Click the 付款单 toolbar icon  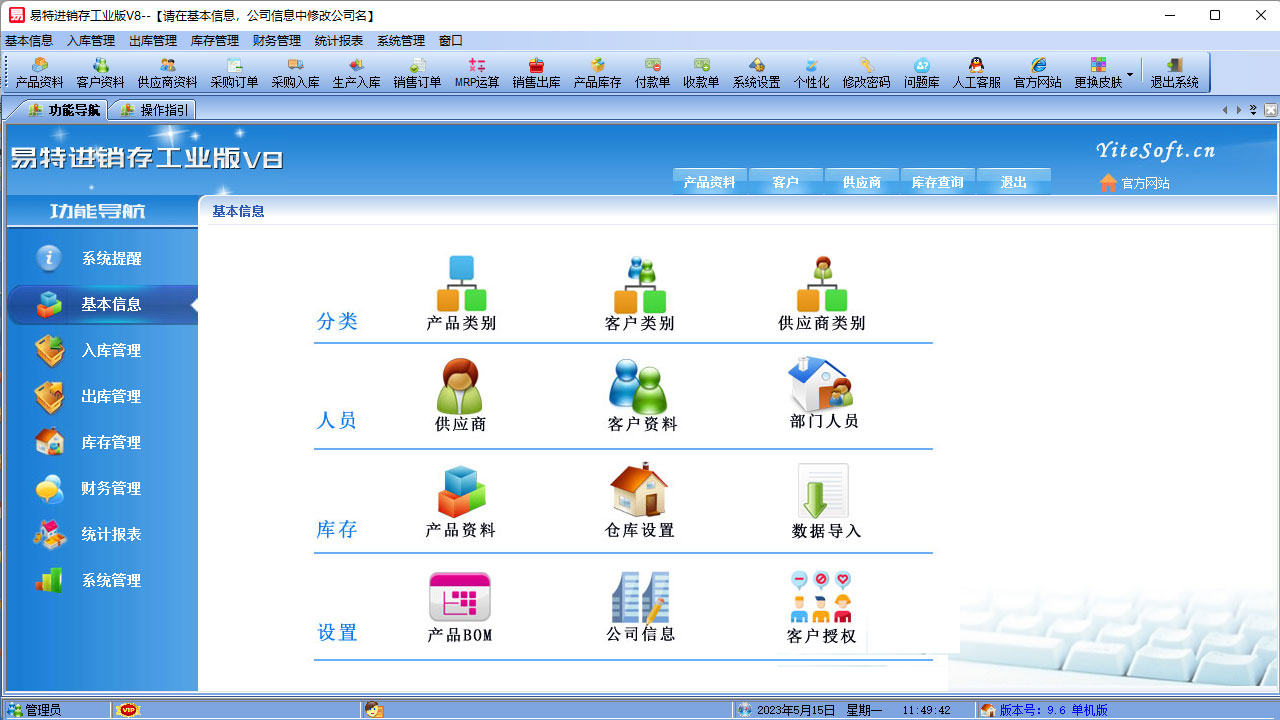652,72
